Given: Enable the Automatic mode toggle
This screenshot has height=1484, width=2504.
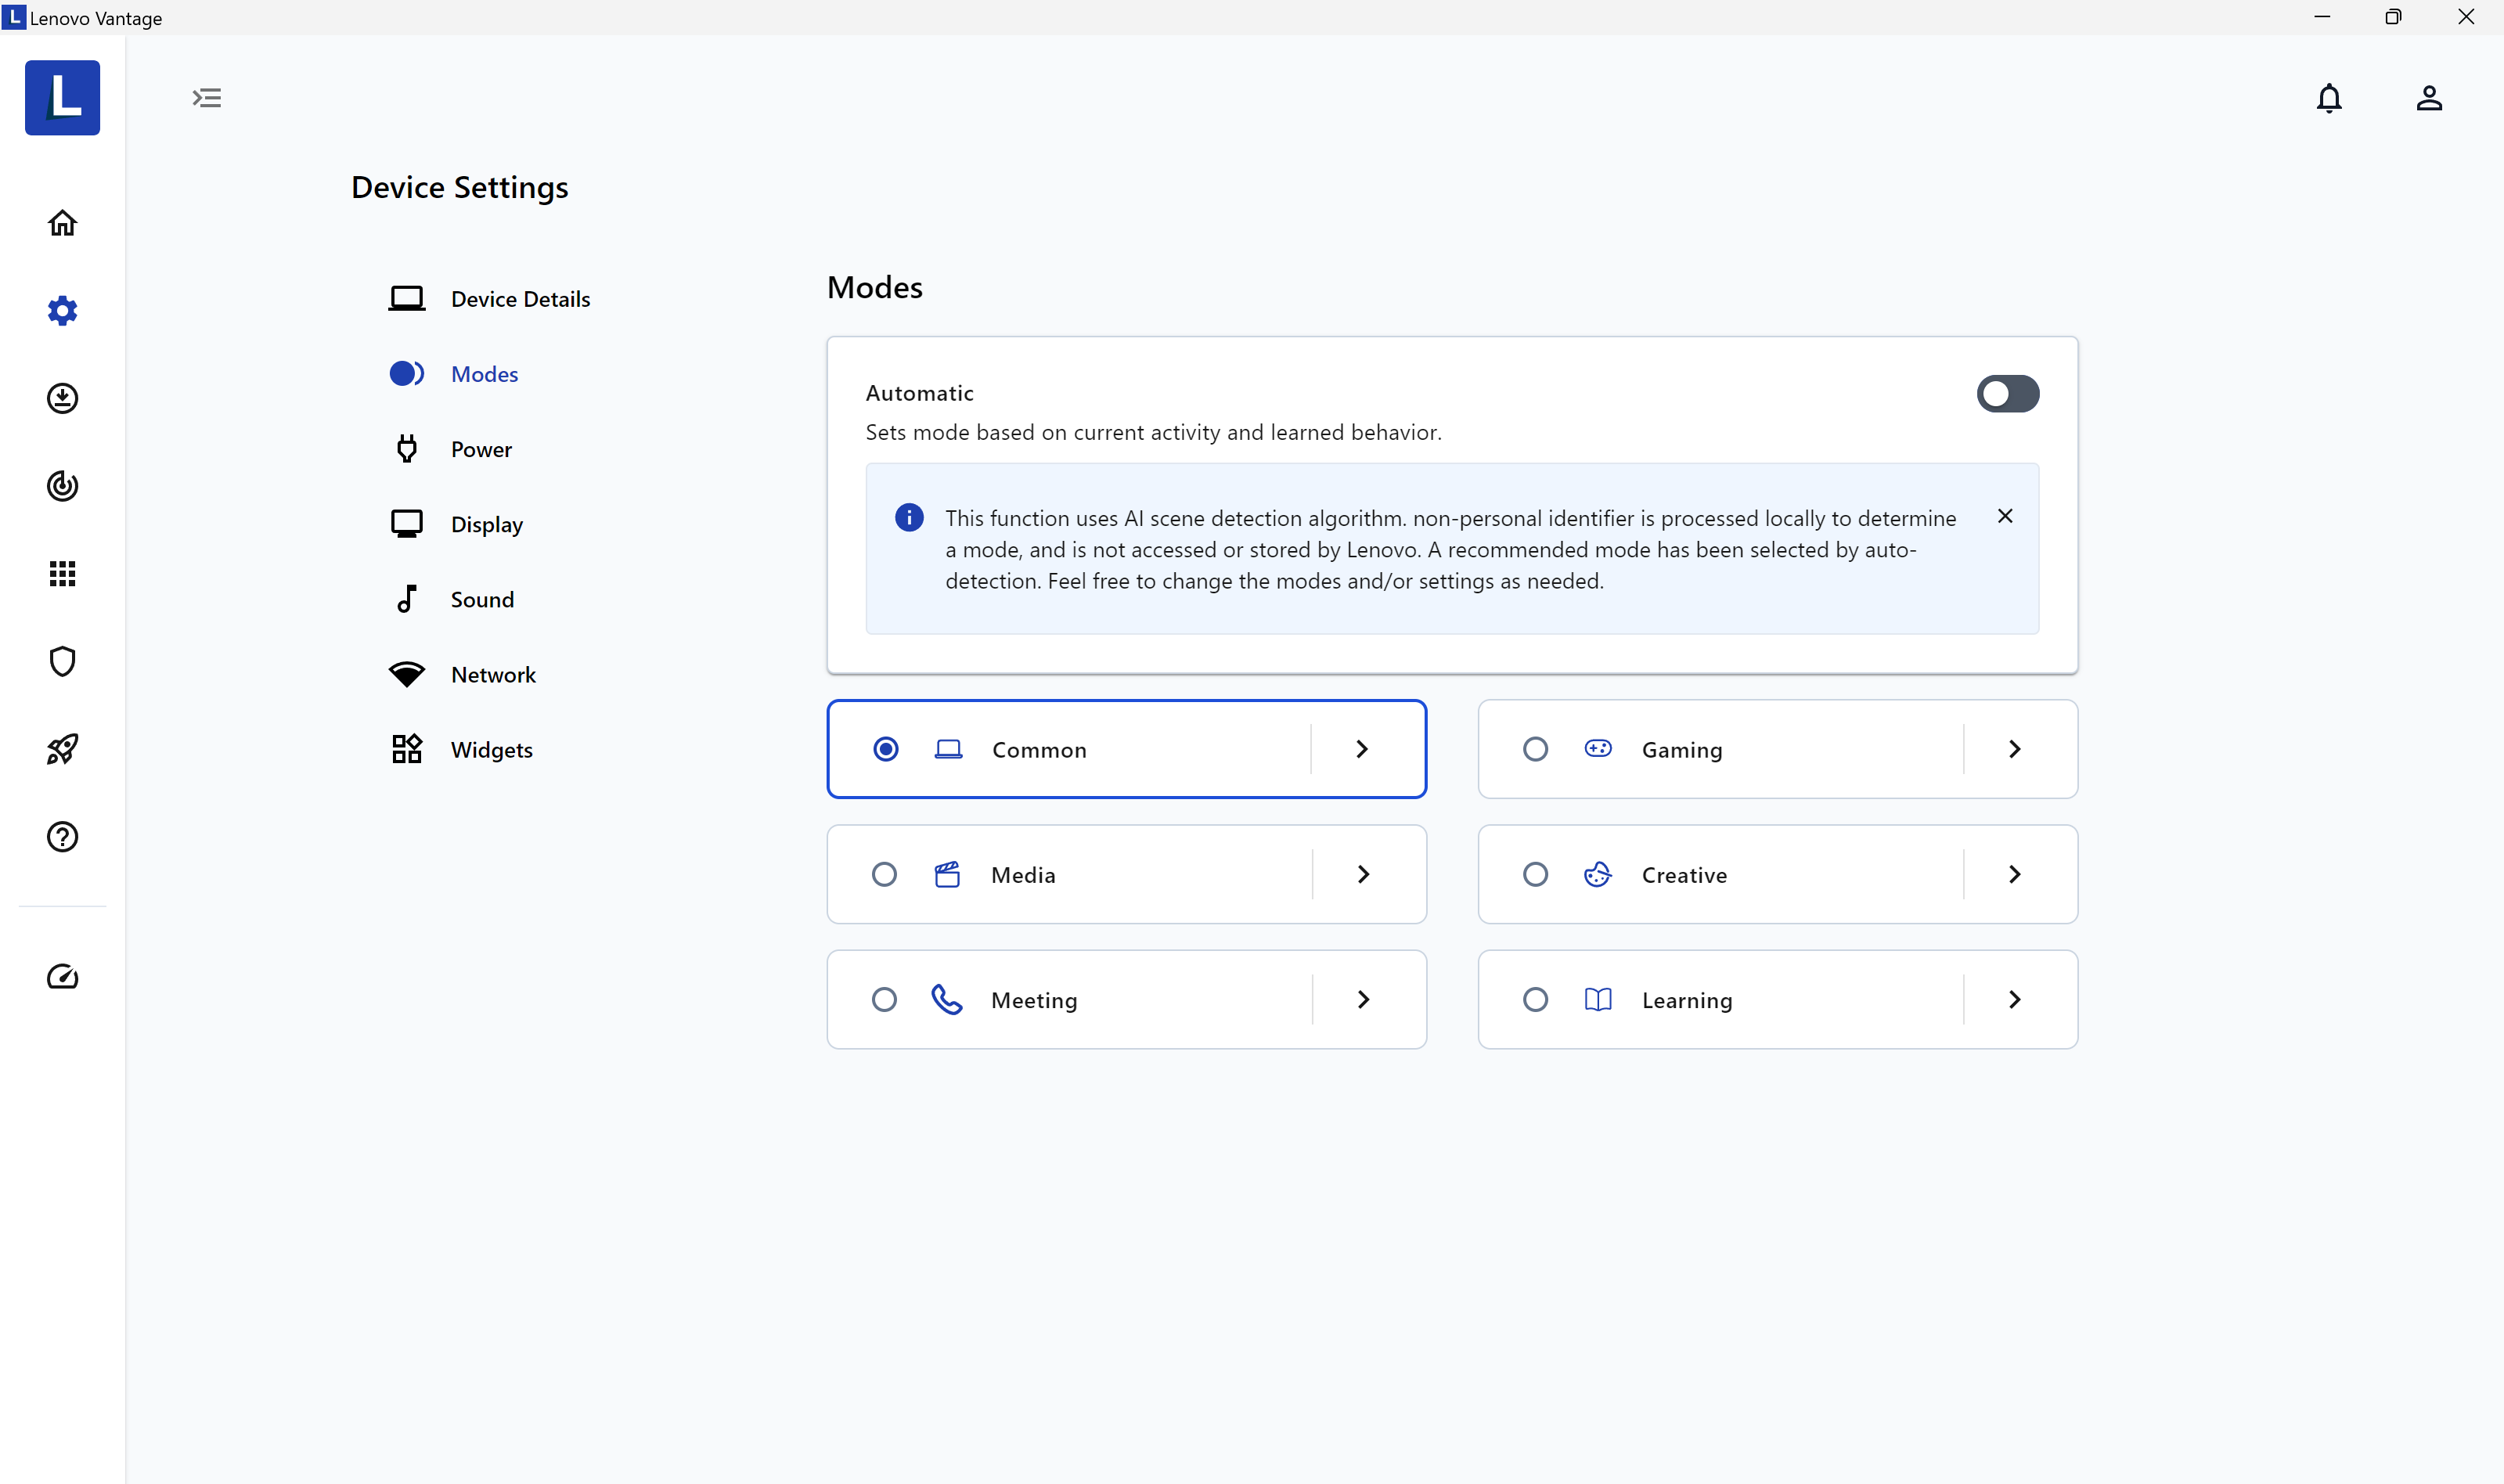Looking at the screenshot, I should coord(2007,393).
